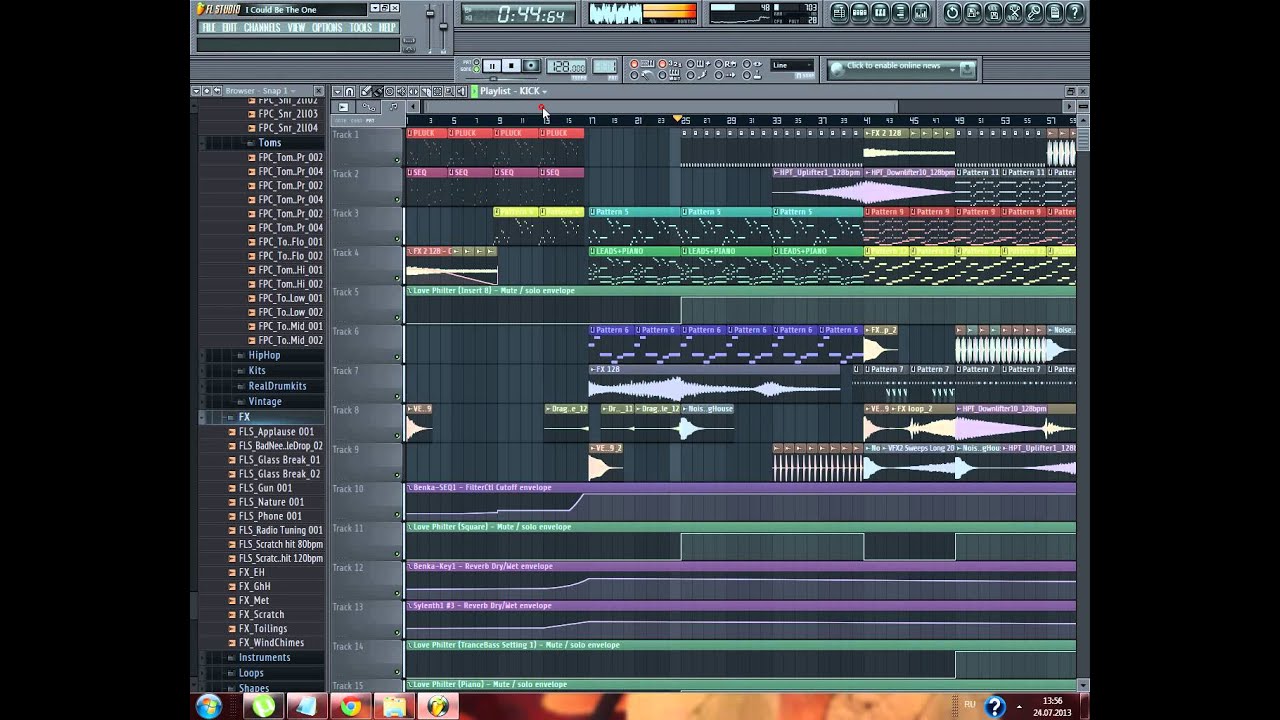Select the playlist slip tool
Viewport: 1280px width, 720px height.
click(x=414, y=91)
